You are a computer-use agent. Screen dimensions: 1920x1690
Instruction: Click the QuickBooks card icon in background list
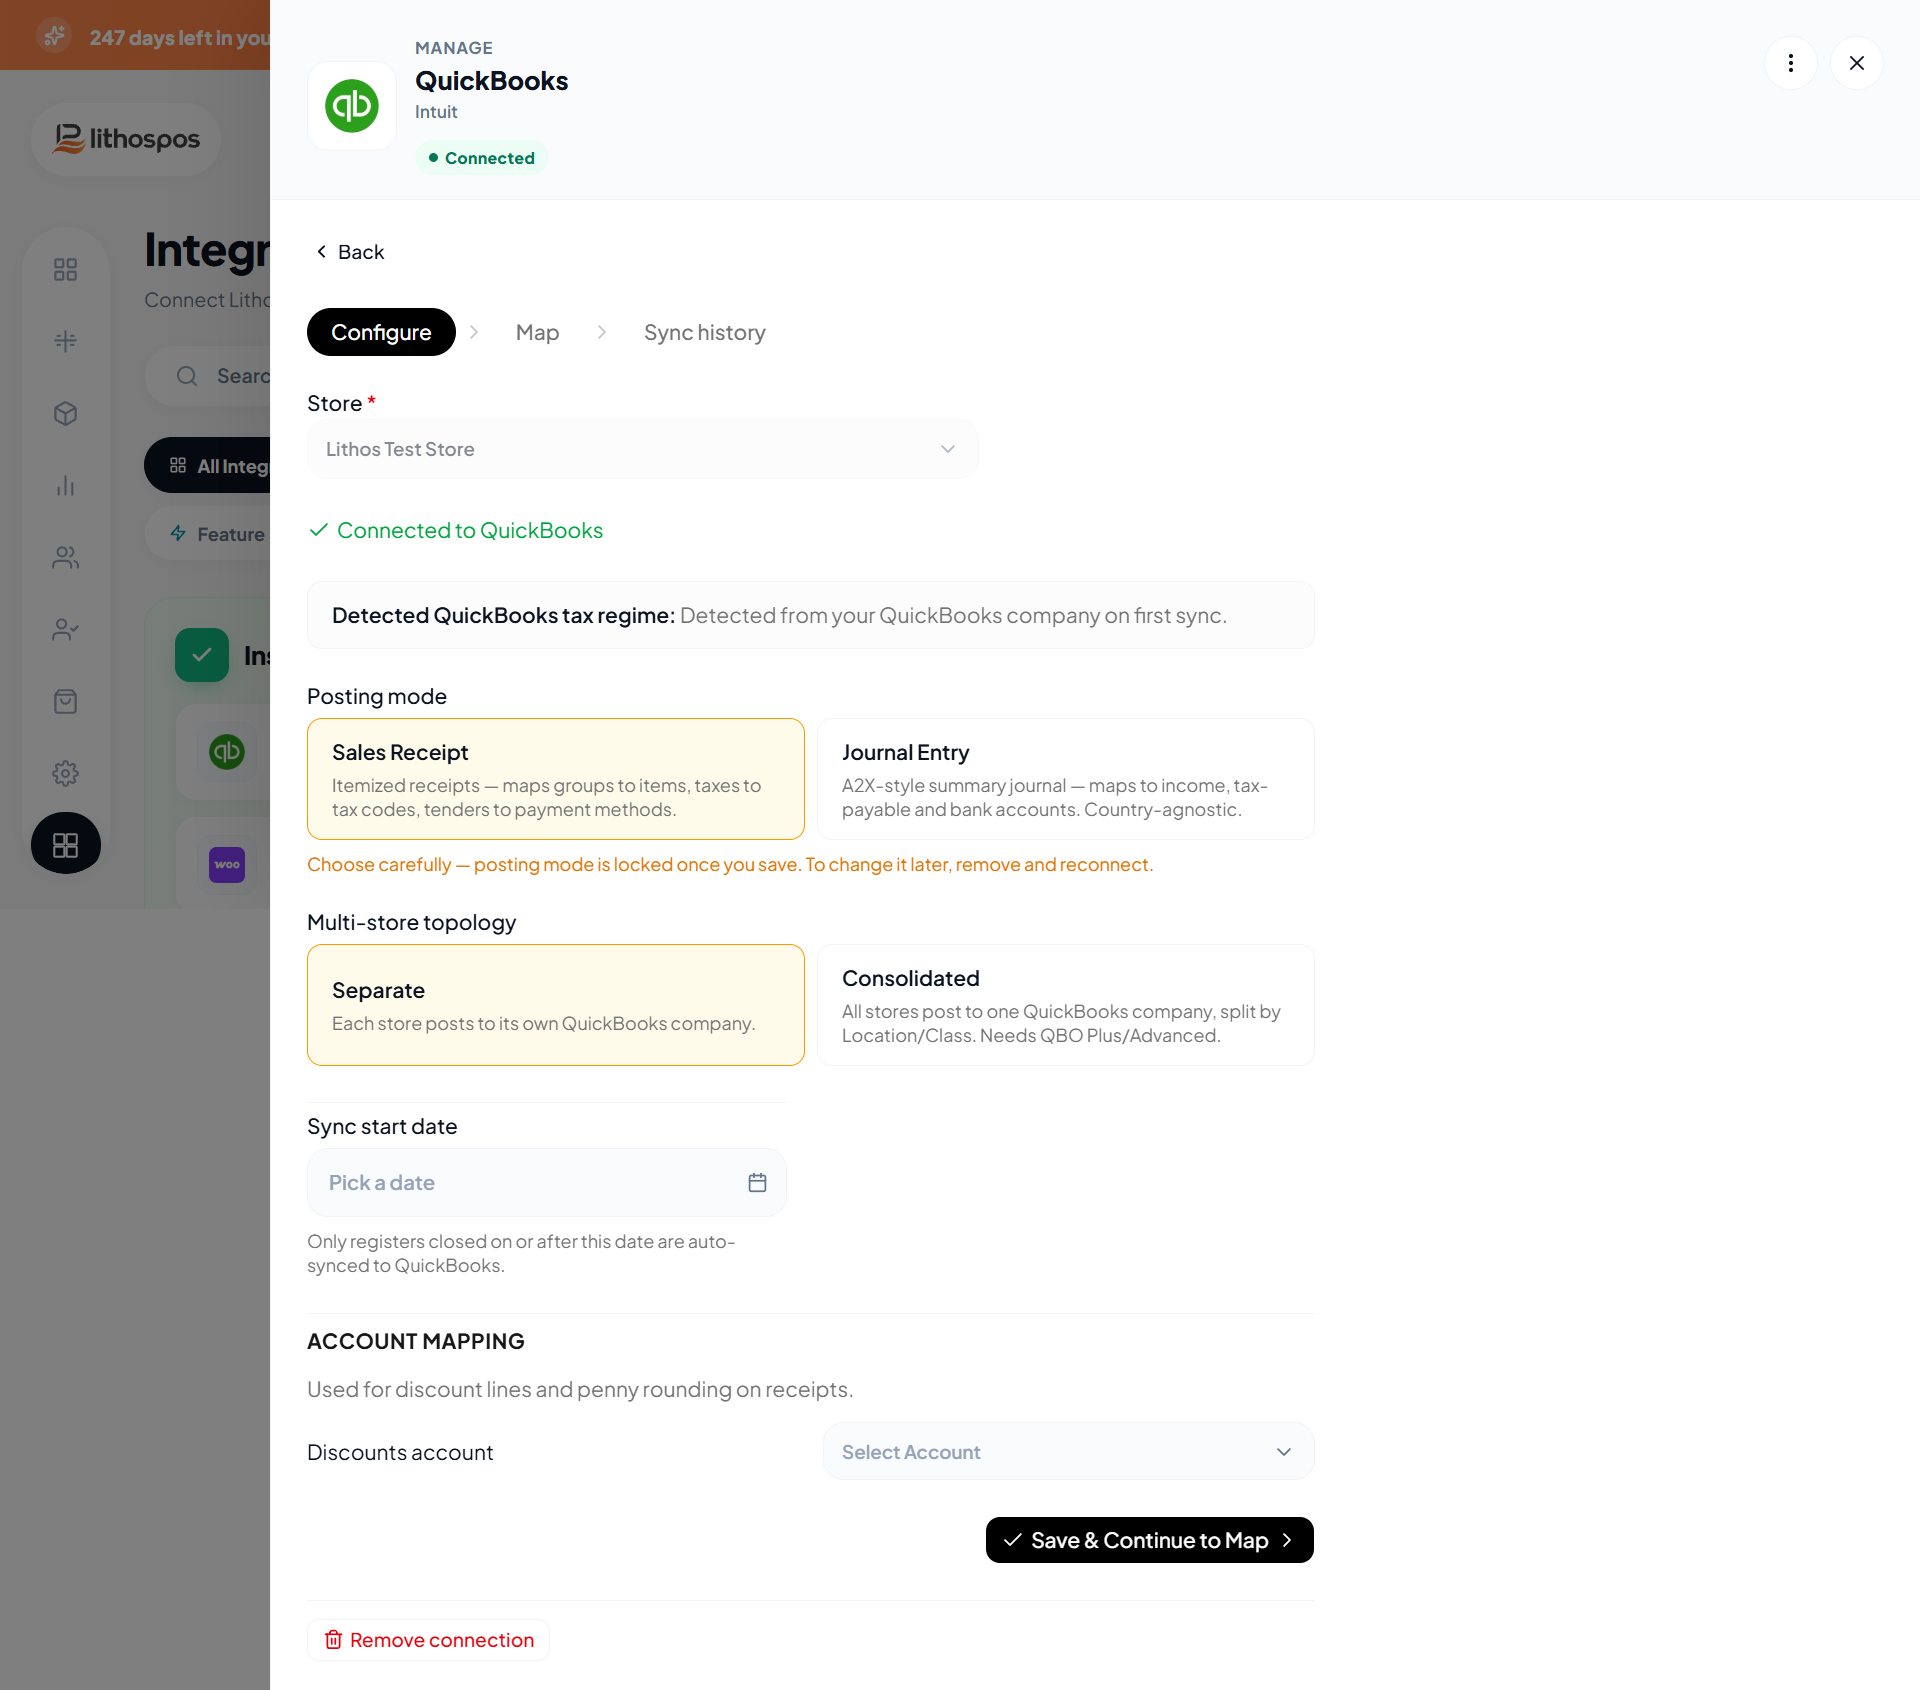tap(227, 752)
